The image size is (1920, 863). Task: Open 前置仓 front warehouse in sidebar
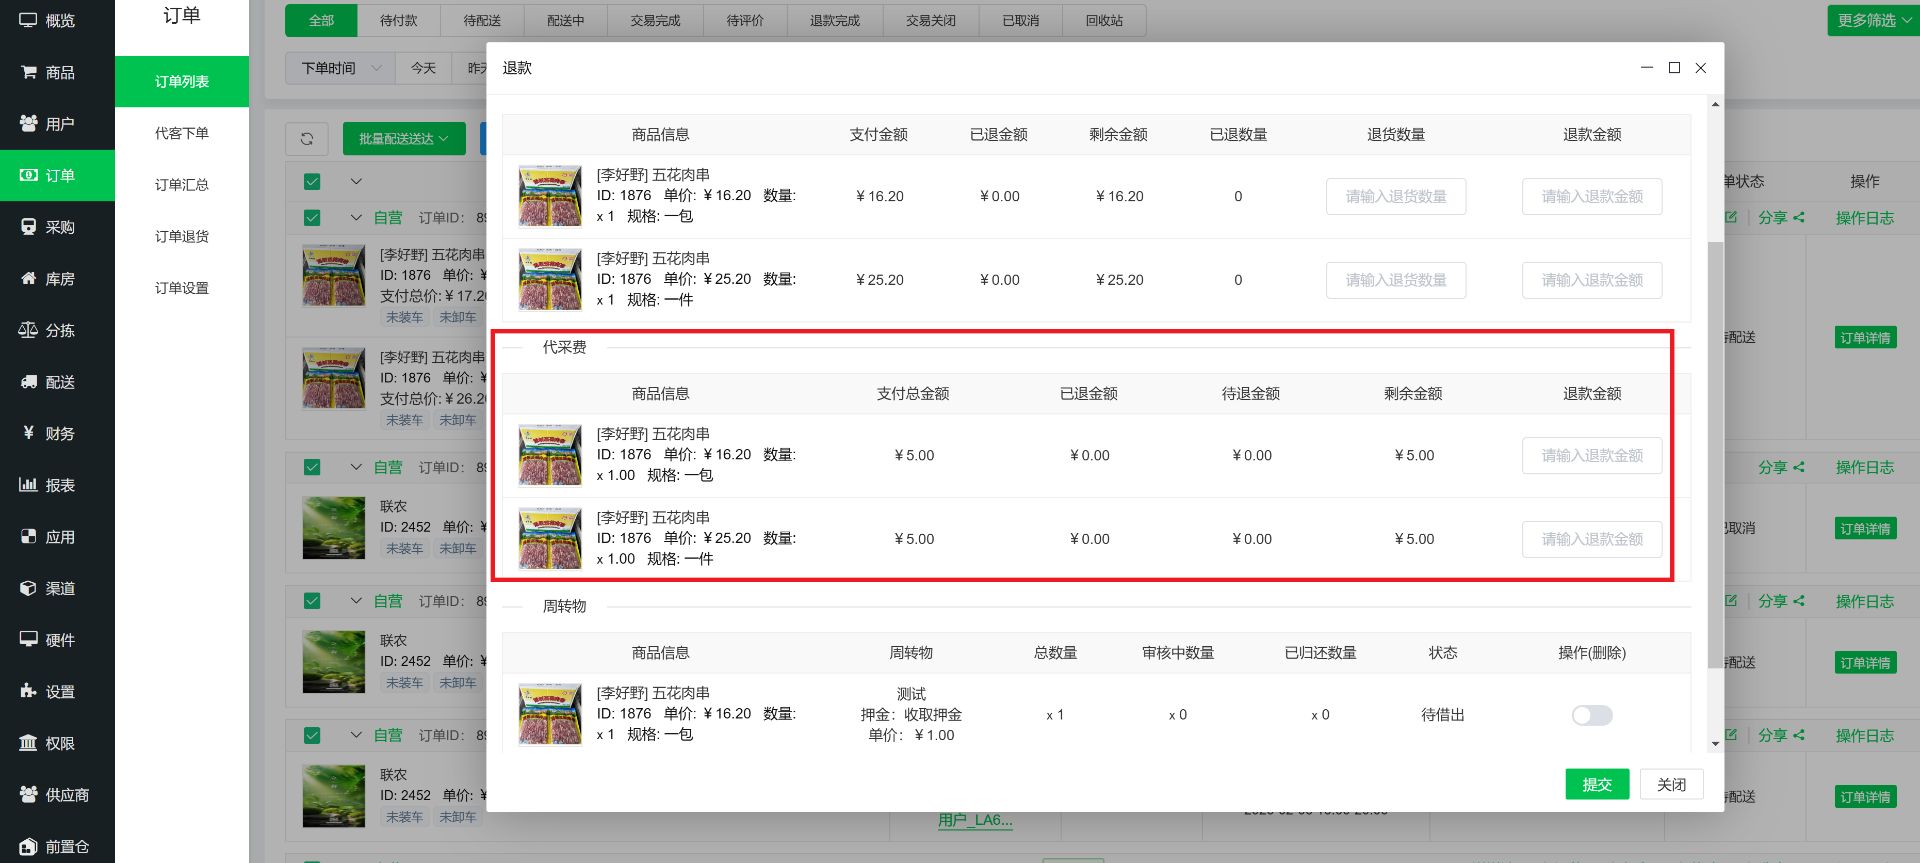pos(57,846)
